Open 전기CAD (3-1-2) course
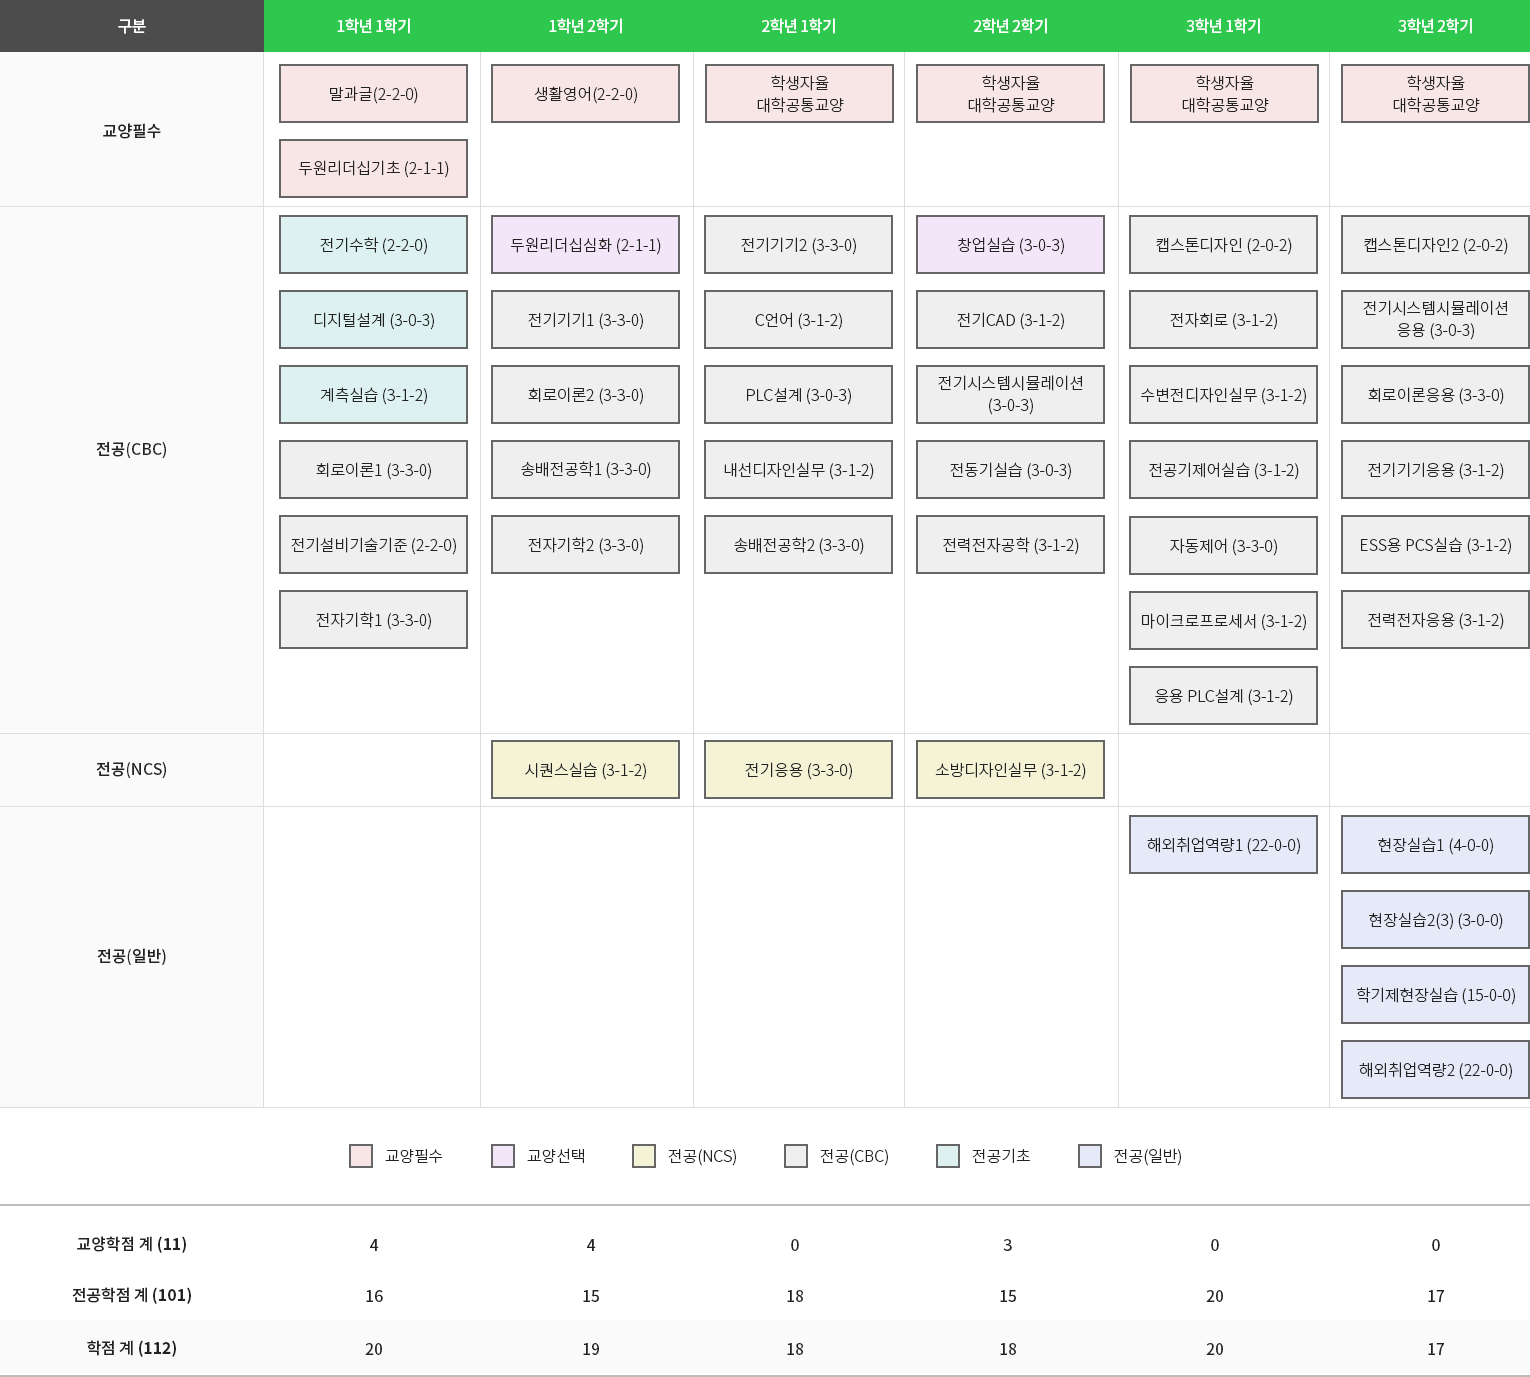Image resolution: width=1530 pixels, height=1377 pixels. point(1010,320)
